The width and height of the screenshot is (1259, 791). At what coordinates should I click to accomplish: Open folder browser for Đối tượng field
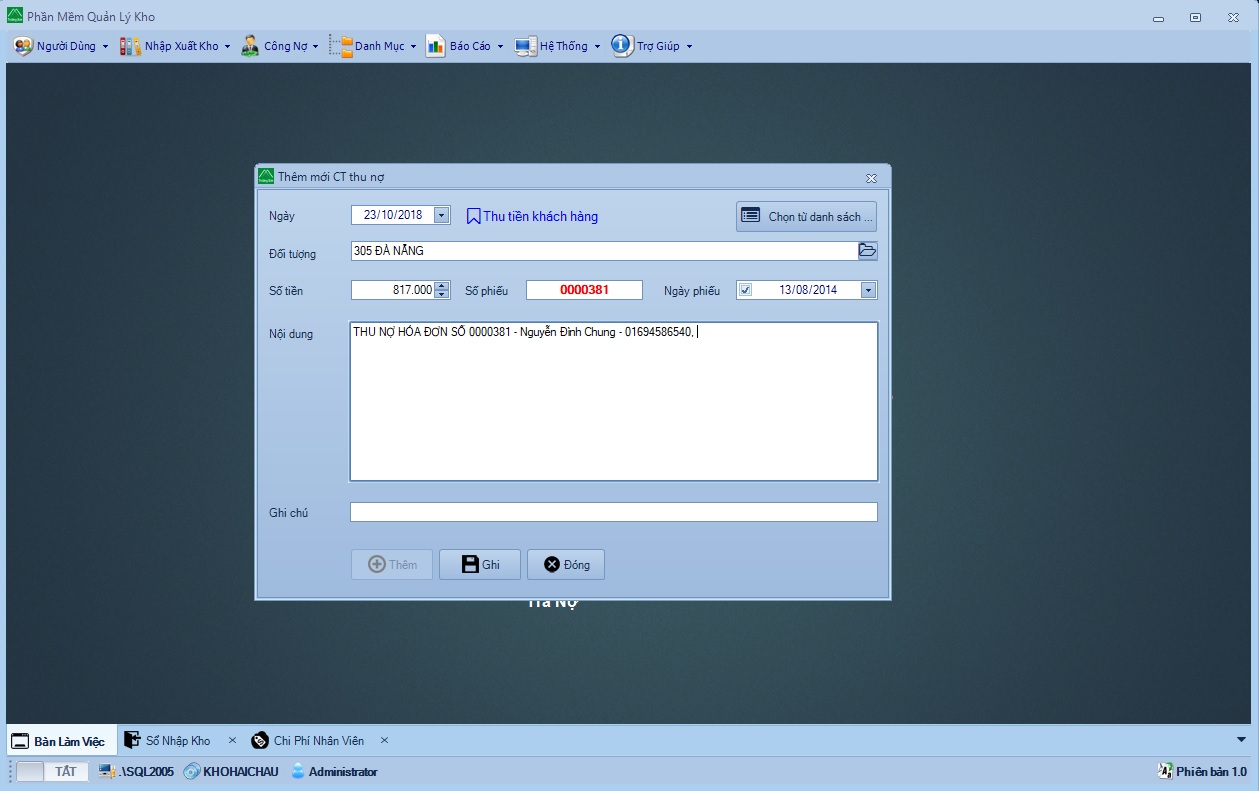click(868, 251)
